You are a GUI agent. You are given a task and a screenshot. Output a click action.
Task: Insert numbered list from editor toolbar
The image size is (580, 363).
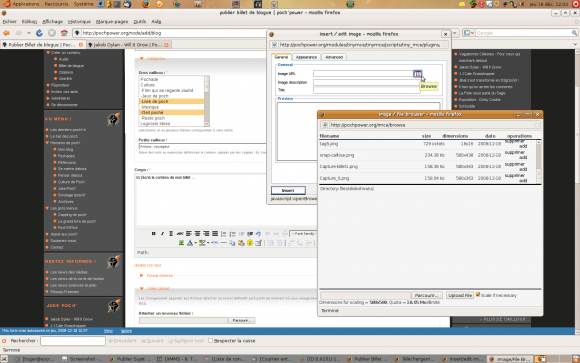(x=232, y=233)
